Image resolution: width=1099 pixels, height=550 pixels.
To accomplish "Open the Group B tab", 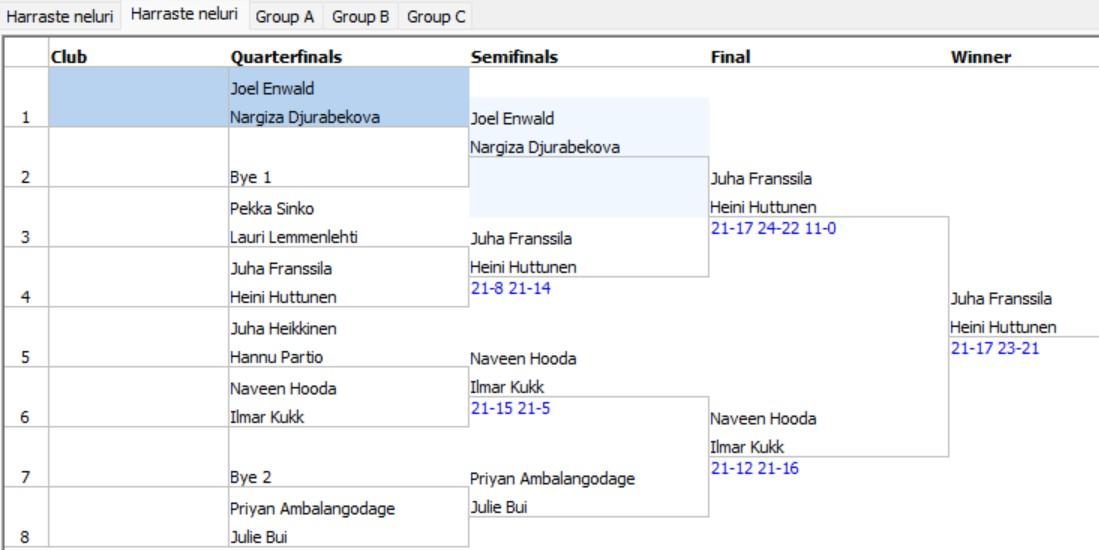I will tap(360, 17).
